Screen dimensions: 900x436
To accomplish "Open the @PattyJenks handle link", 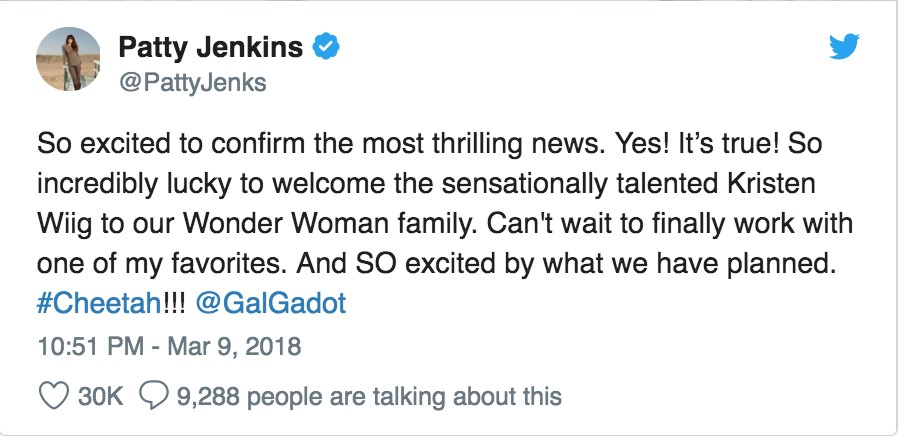I will pyautogui.click(x=193, y=83).
